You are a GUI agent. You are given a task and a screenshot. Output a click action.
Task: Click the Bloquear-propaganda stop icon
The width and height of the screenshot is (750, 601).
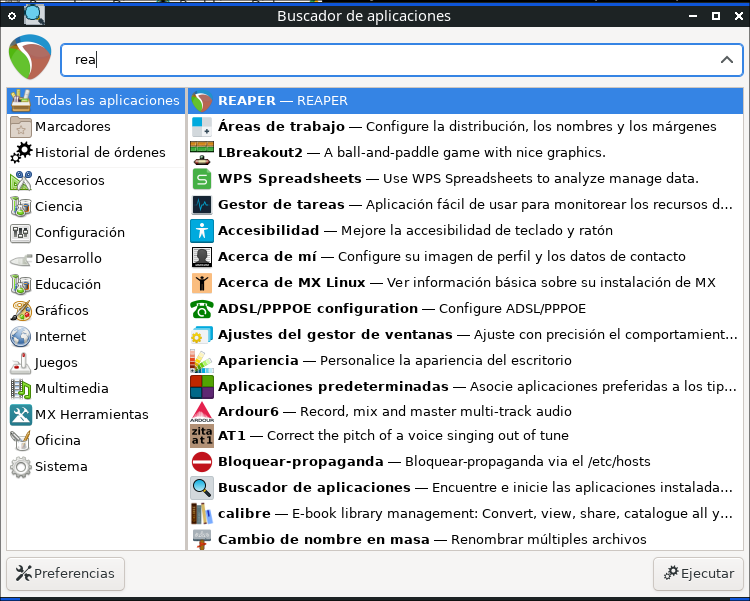201,462
